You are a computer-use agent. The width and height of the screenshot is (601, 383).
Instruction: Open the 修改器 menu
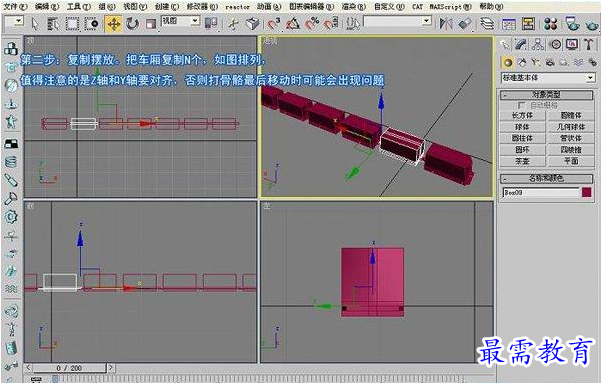pyautogui.click(x=202, y=7)
